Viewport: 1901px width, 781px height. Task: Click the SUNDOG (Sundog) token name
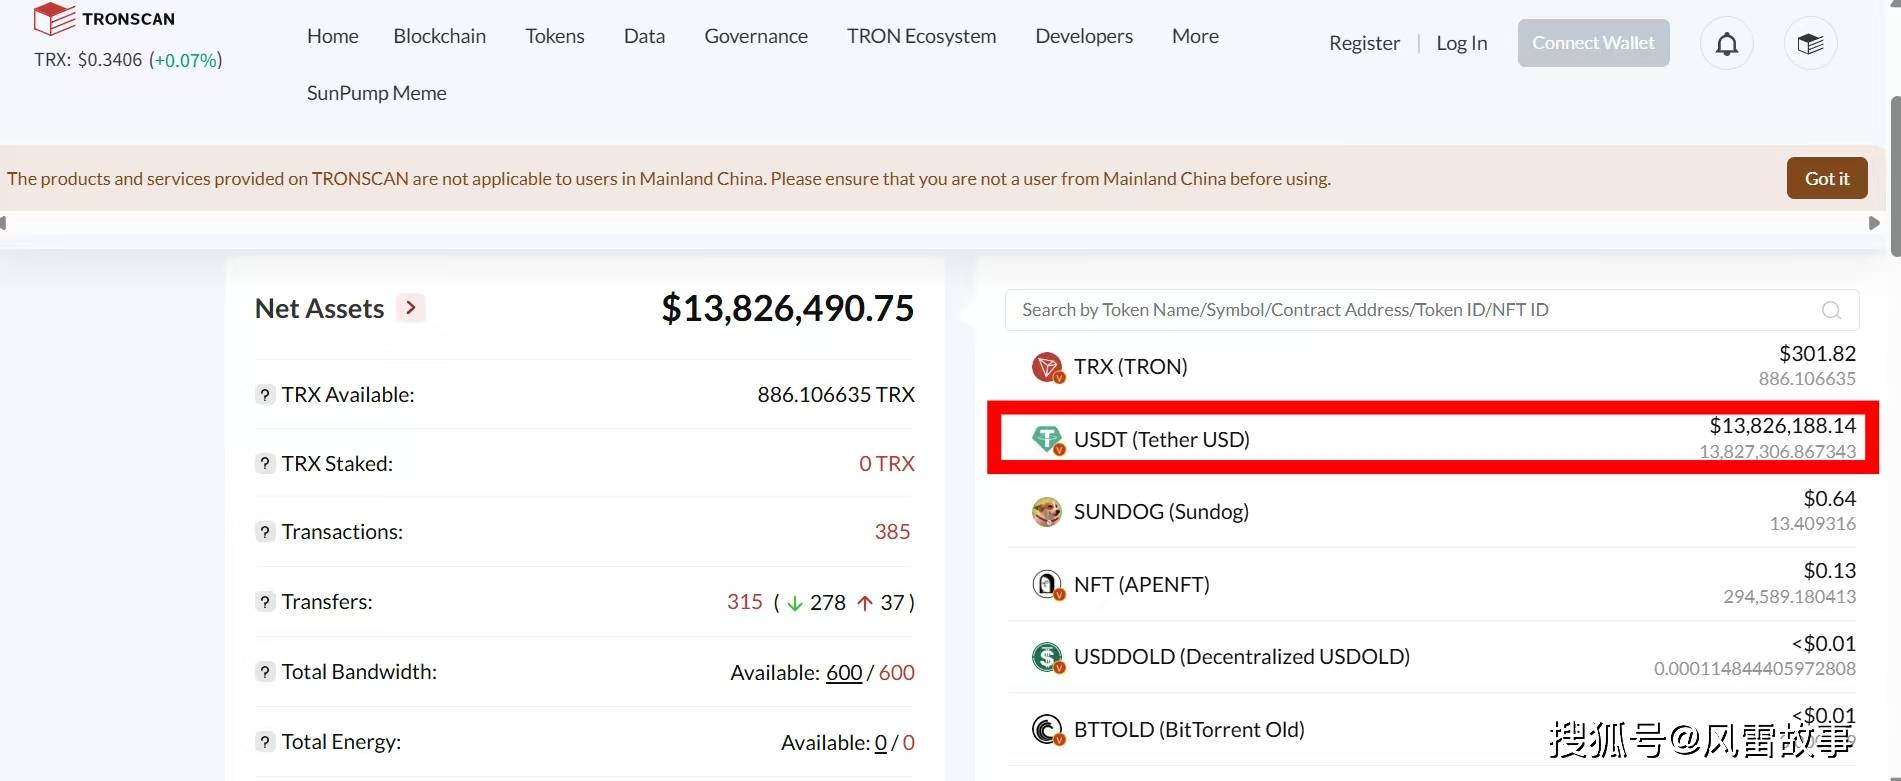pyautogui.click(x=1161, y=512)
